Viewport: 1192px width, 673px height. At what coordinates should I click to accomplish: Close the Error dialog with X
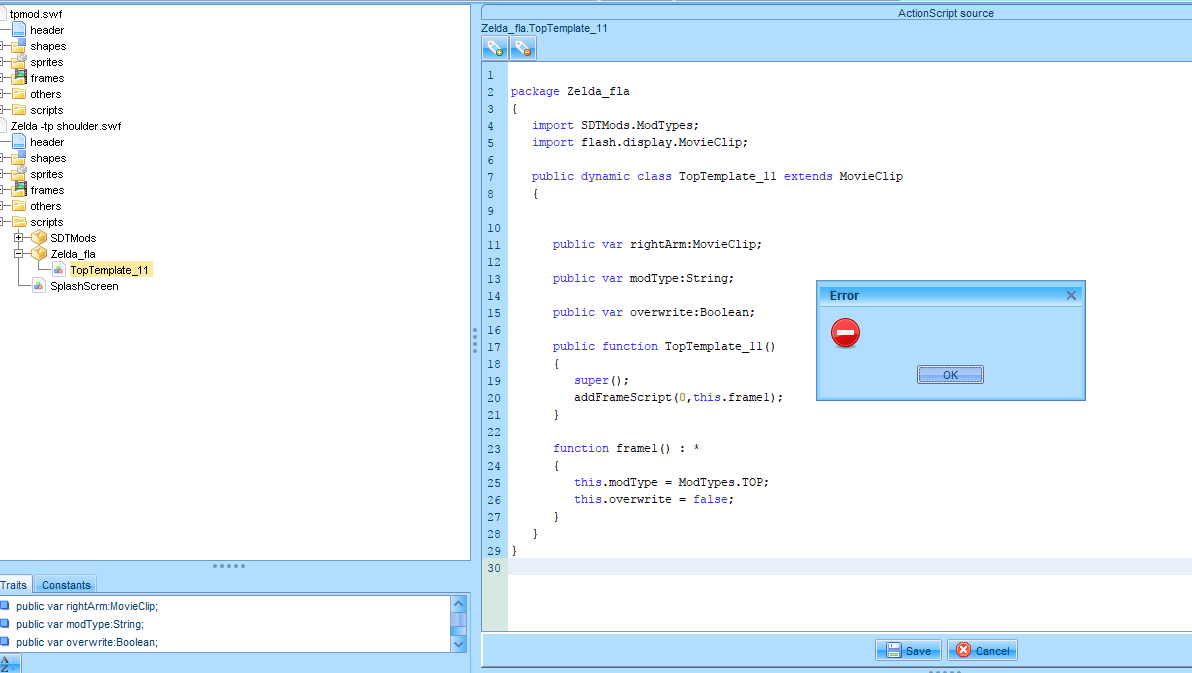click(x=1071, y=296)
